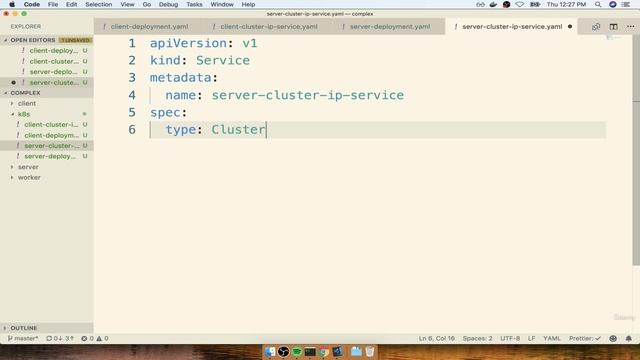
Task: Open Visual Studio Code from the dock
Action: pos(338,351)
